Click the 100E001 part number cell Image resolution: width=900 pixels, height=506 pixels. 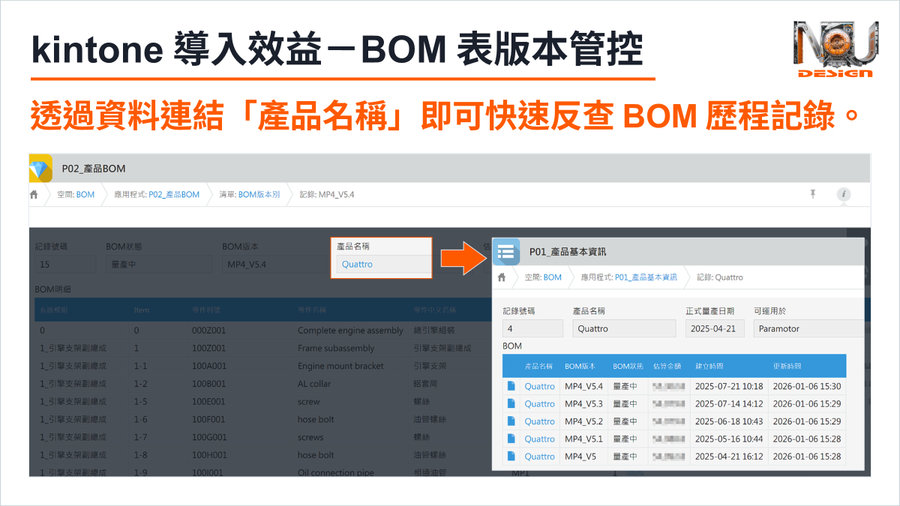tap(209, 402)
